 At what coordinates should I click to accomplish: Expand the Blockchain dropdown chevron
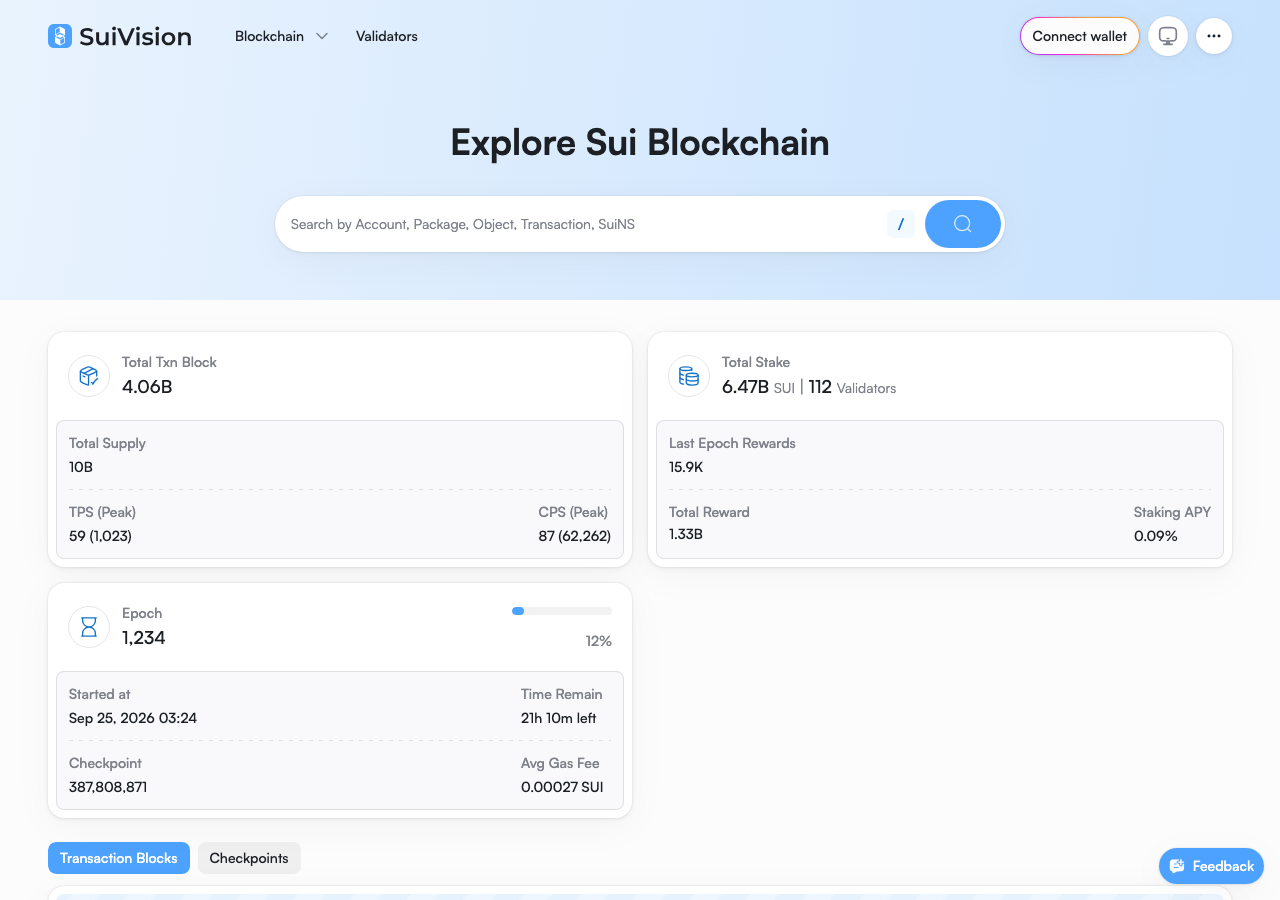(322, 36)
